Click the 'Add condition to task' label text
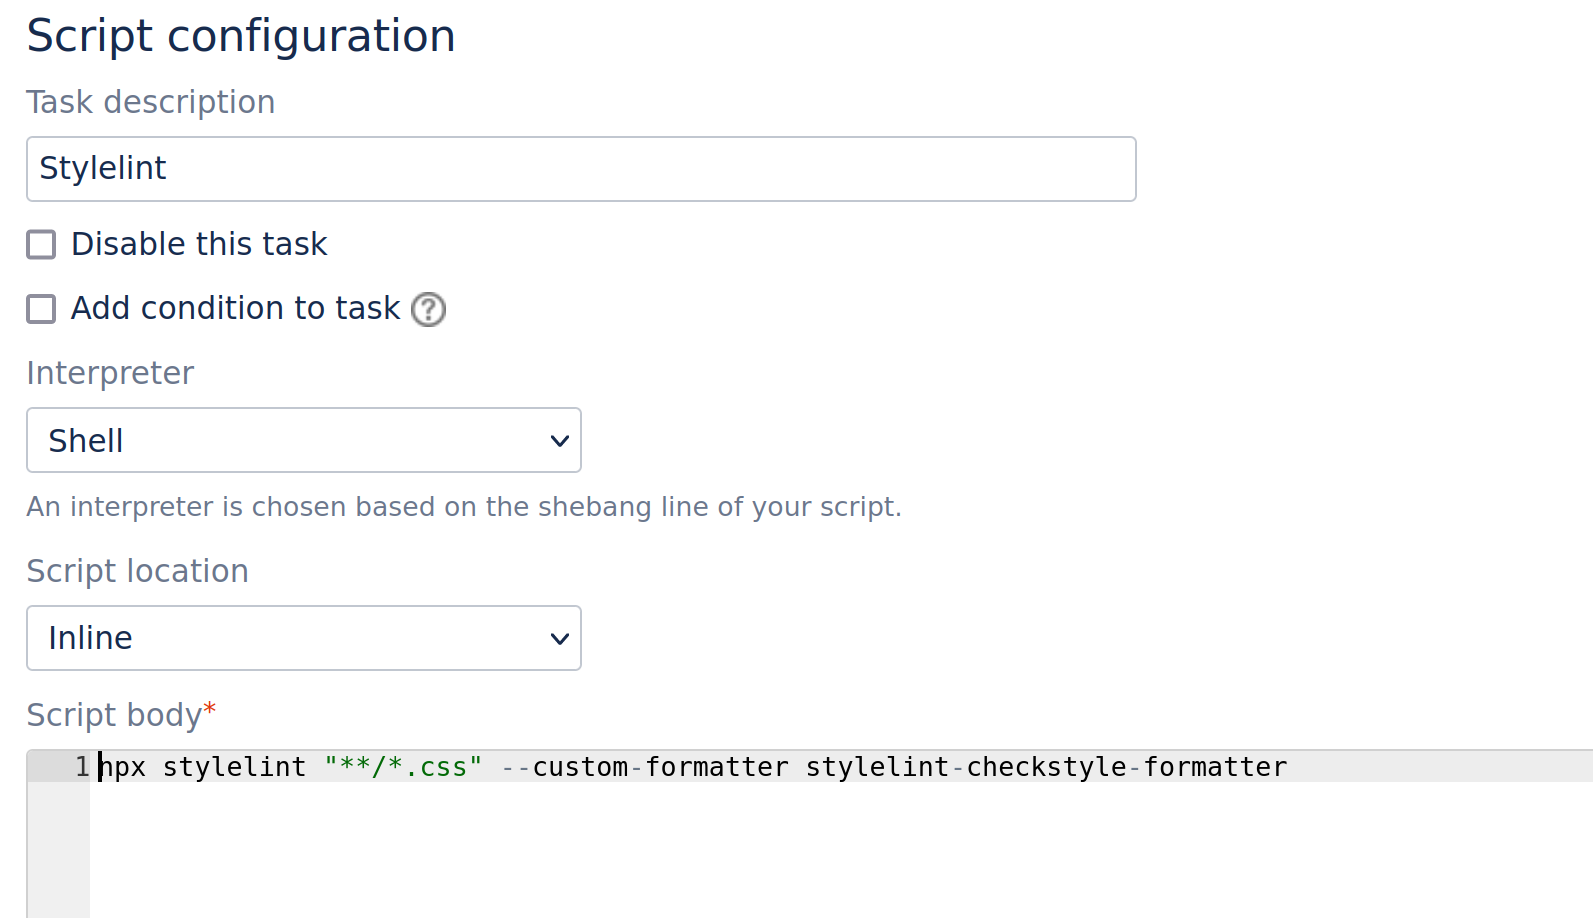1593x918 pixels. click(235, 308)
